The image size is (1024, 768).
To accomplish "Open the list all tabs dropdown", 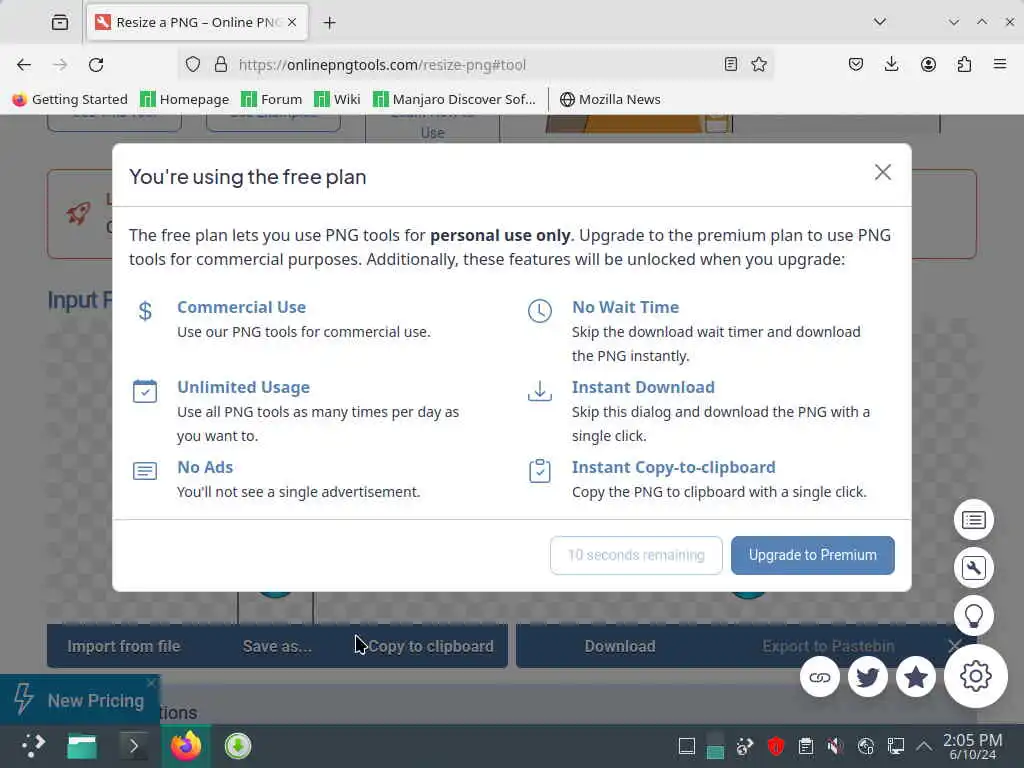I will pos(880,22).
